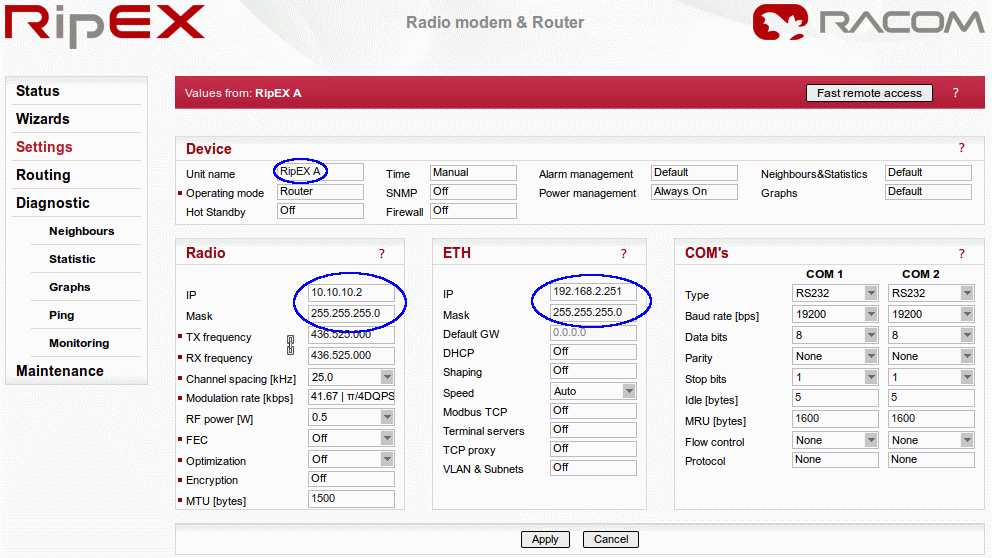Open Device section help question mark
Viewport: 992px width, 558px height.
(x=962, y=148)
